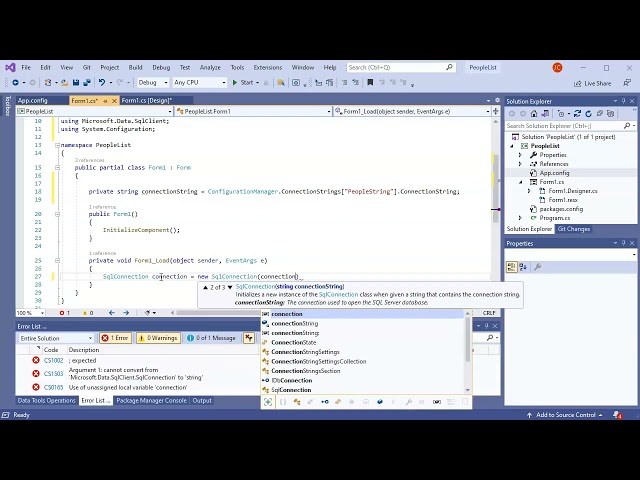Viewport: 640px width, 480px height.
Task: Toggle the bookmark toolbar icon
Action: pyautogui.click(x=370, y=83)
